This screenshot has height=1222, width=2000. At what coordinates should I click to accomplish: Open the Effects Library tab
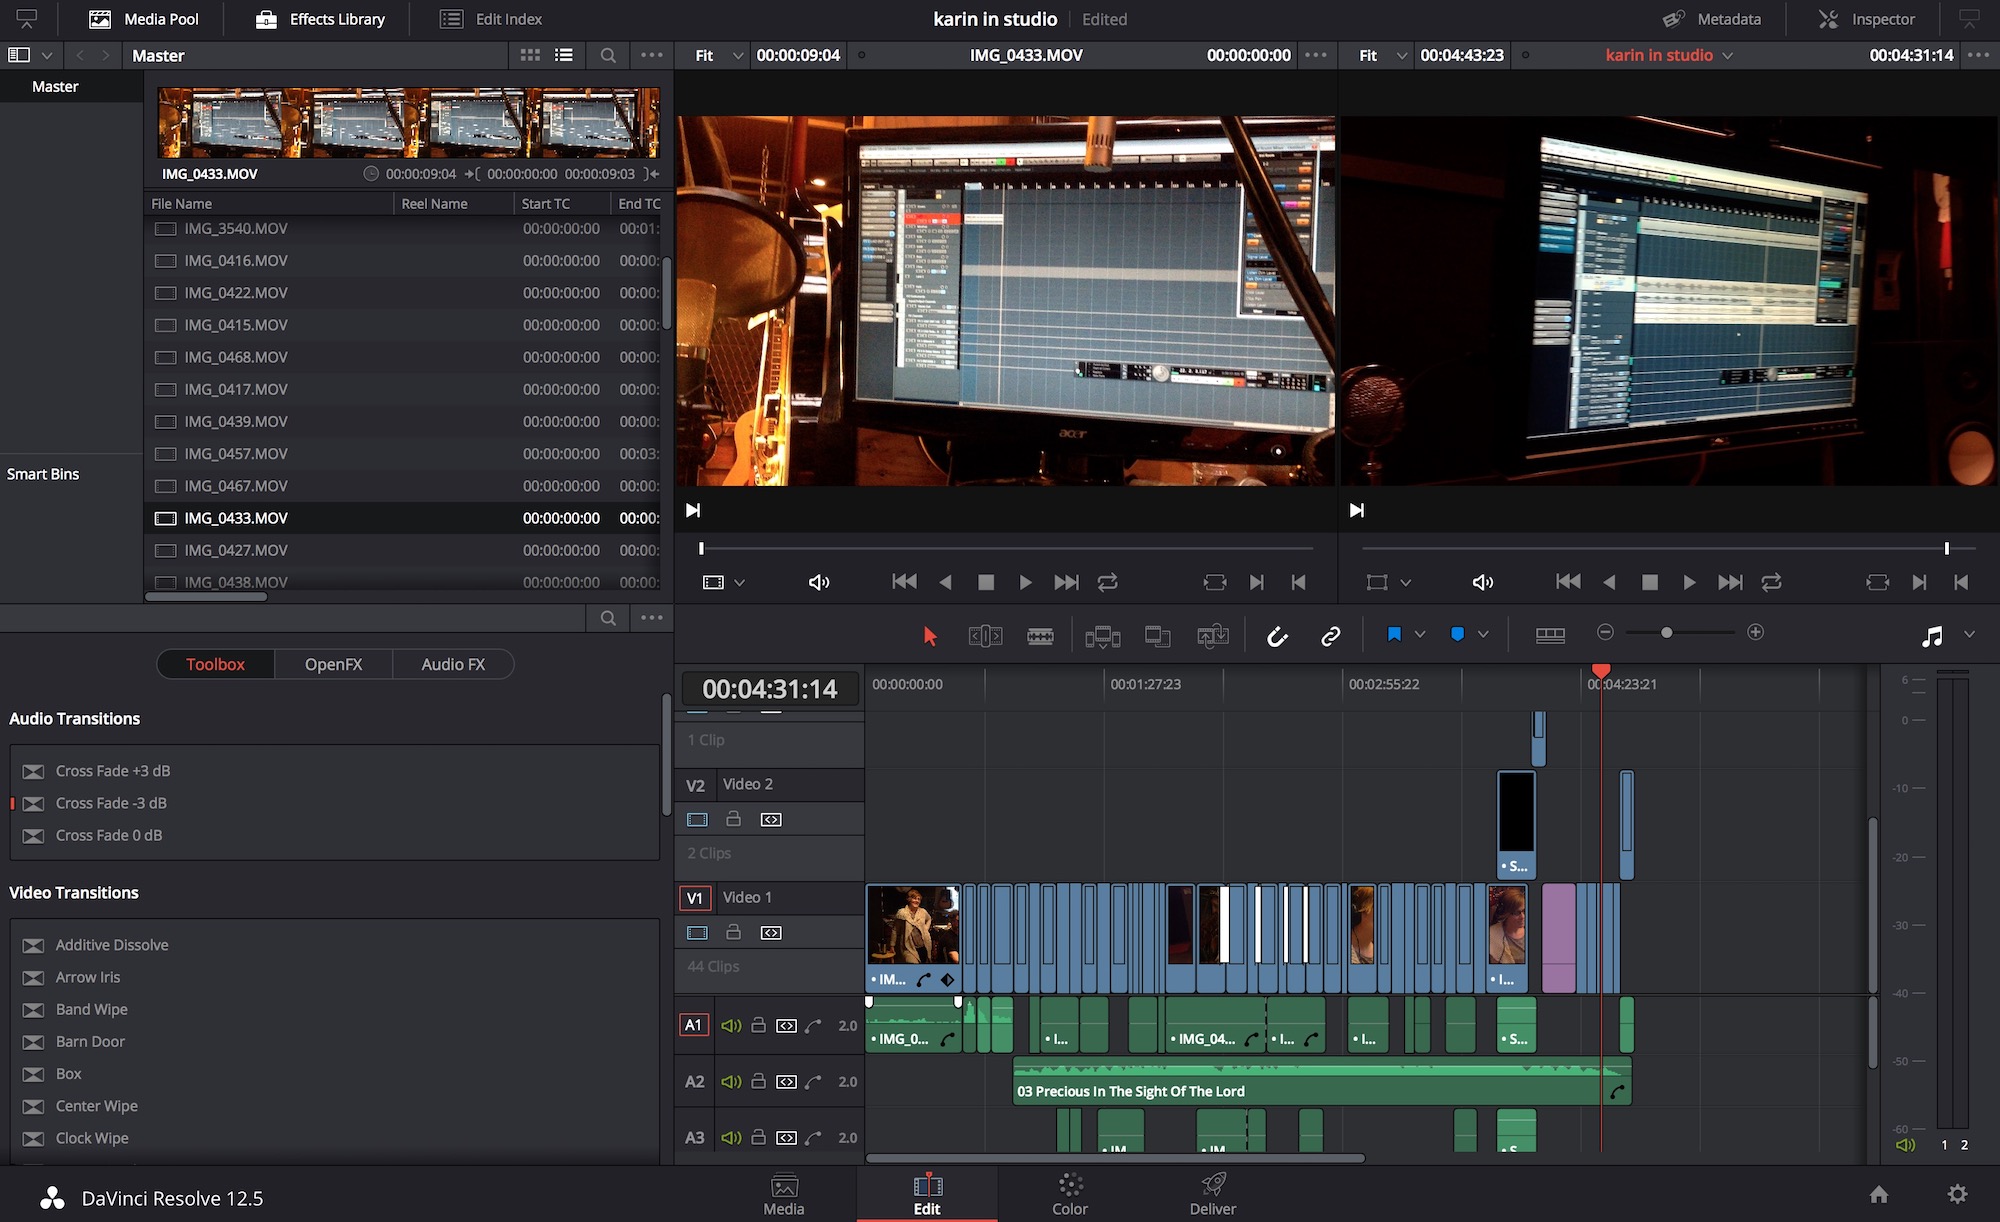(320, 19)
